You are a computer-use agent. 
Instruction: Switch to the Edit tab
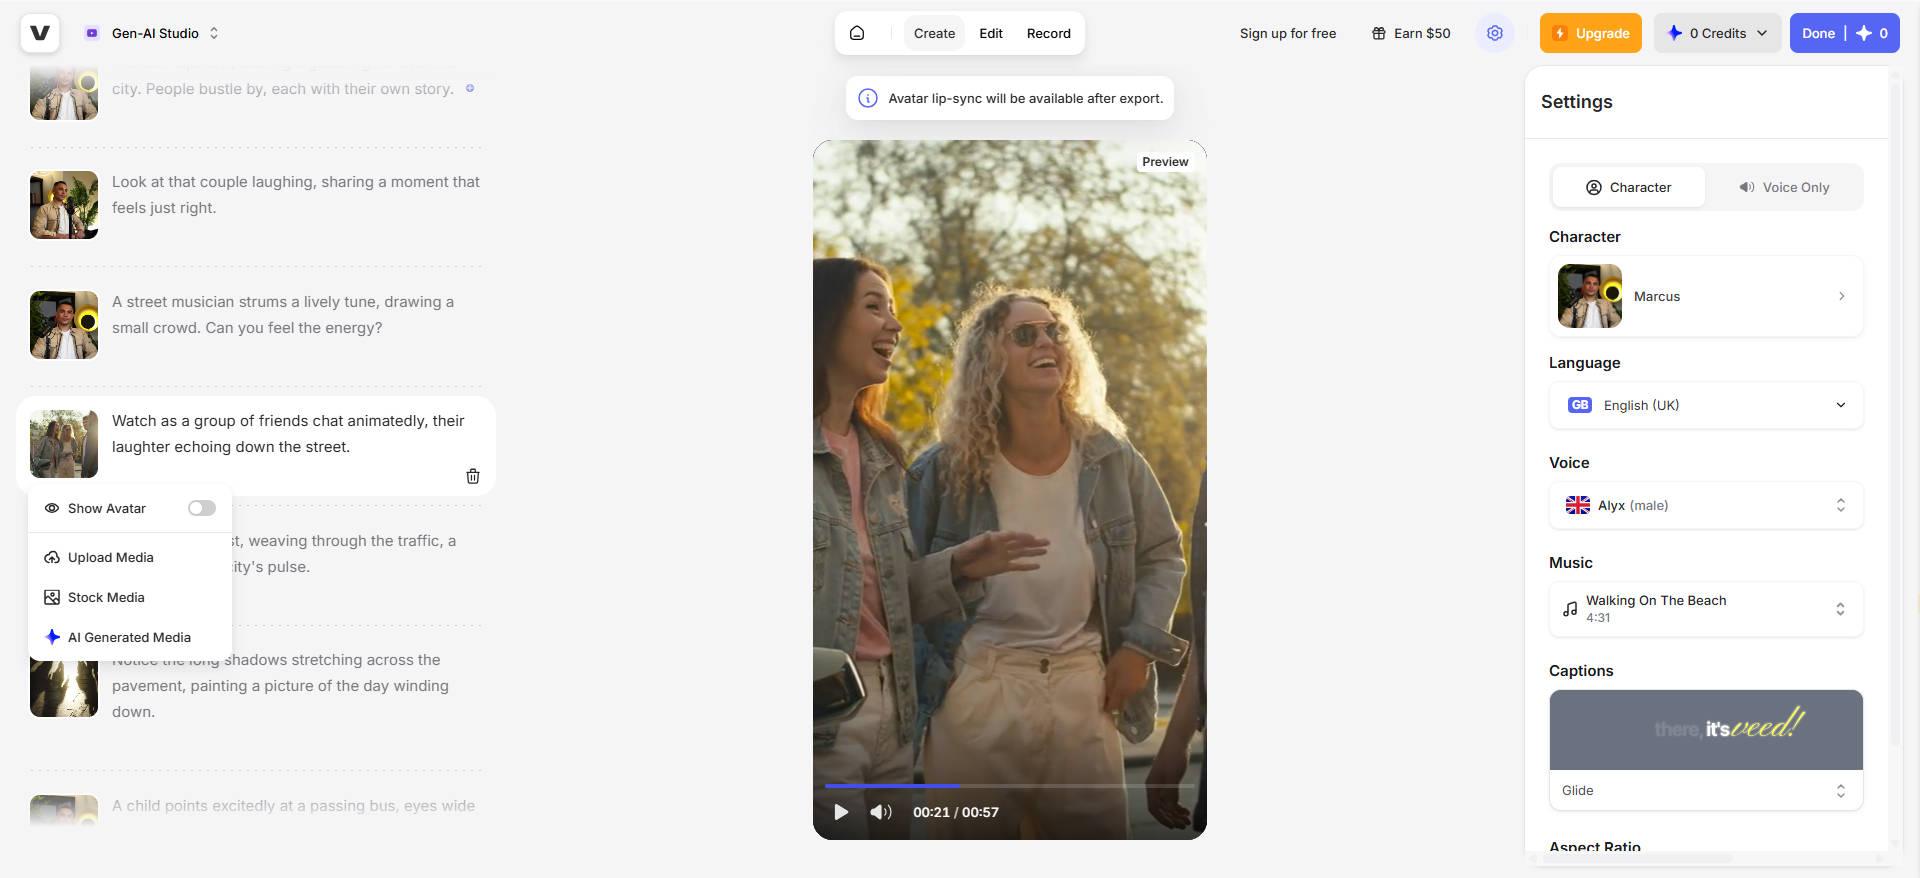[991, 33]
